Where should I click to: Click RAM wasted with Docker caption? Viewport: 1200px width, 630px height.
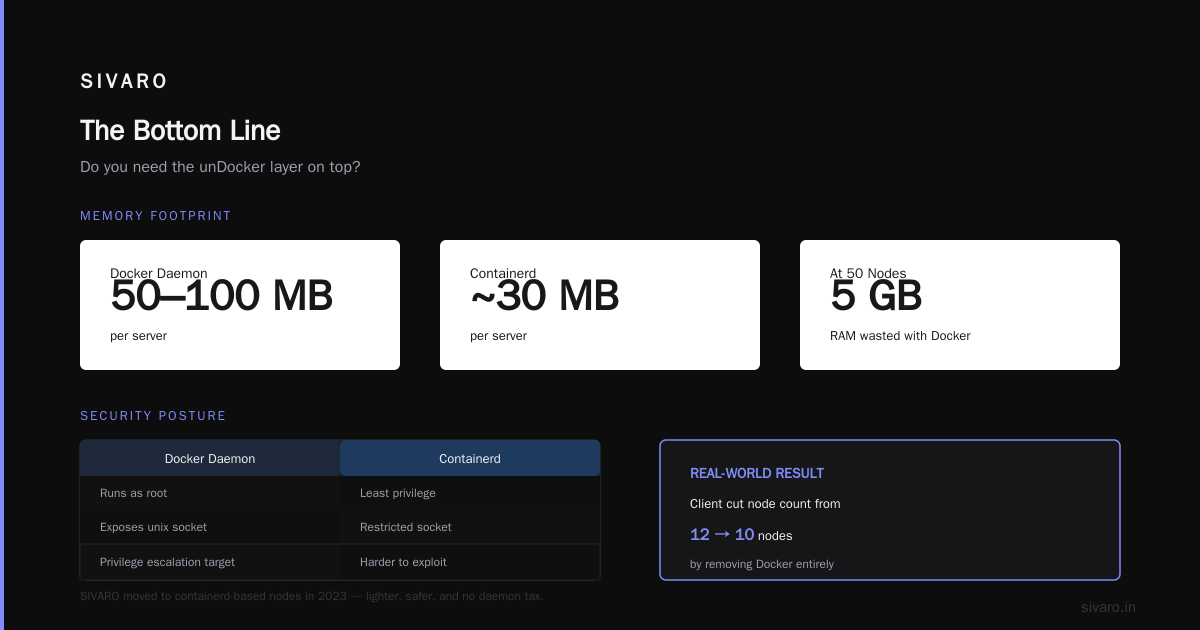(x=900, y=336)
